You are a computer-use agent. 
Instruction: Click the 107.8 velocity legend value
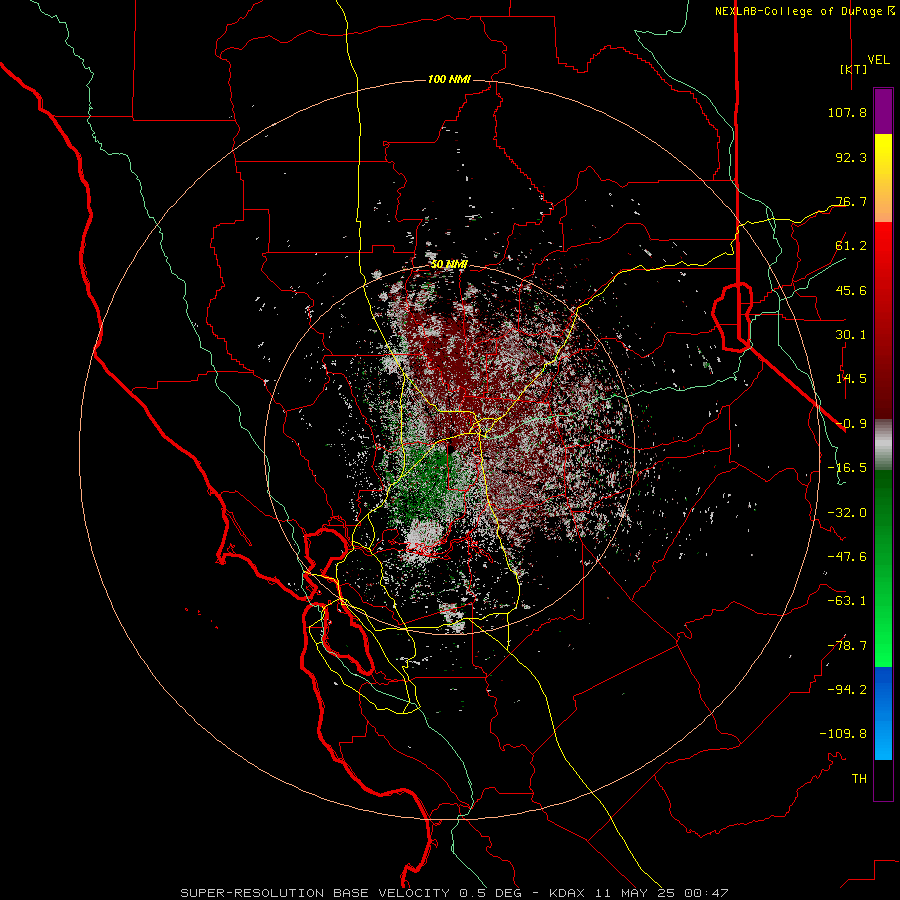click(847, 112)
